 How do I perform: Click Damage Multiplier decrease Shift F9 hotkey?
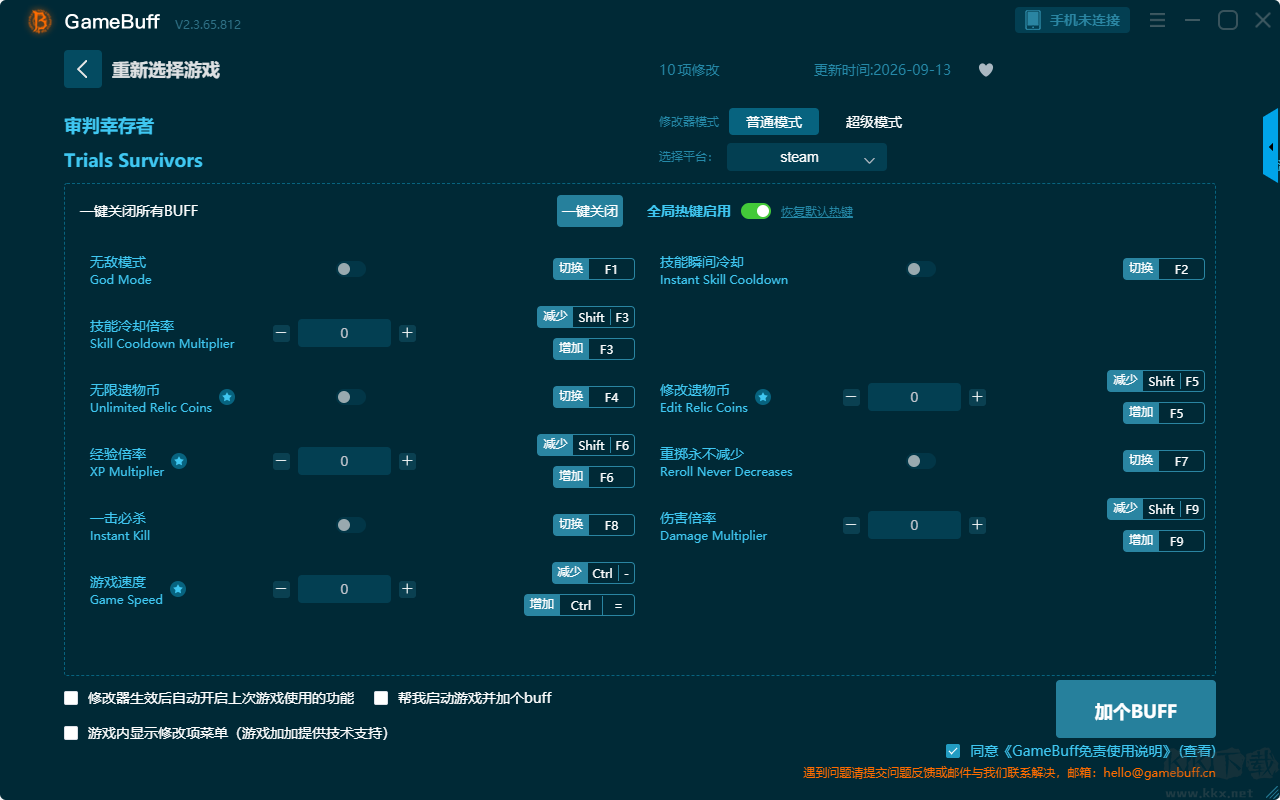coord(1156,509)
